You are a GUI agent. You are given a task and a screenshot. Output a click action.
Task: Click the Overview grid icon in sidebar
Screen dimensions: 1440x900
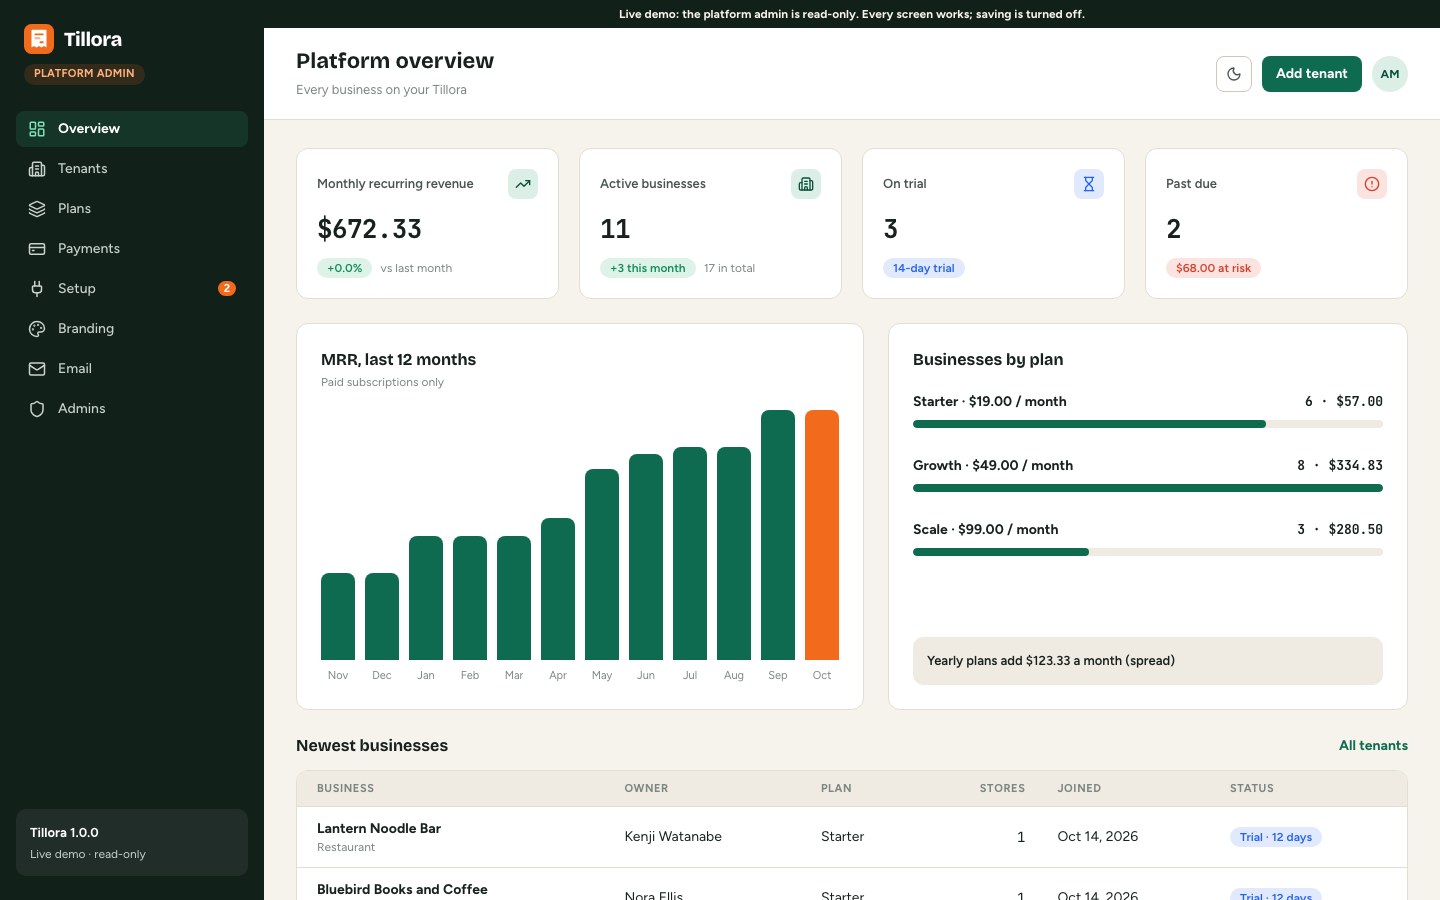coord(37,129)
